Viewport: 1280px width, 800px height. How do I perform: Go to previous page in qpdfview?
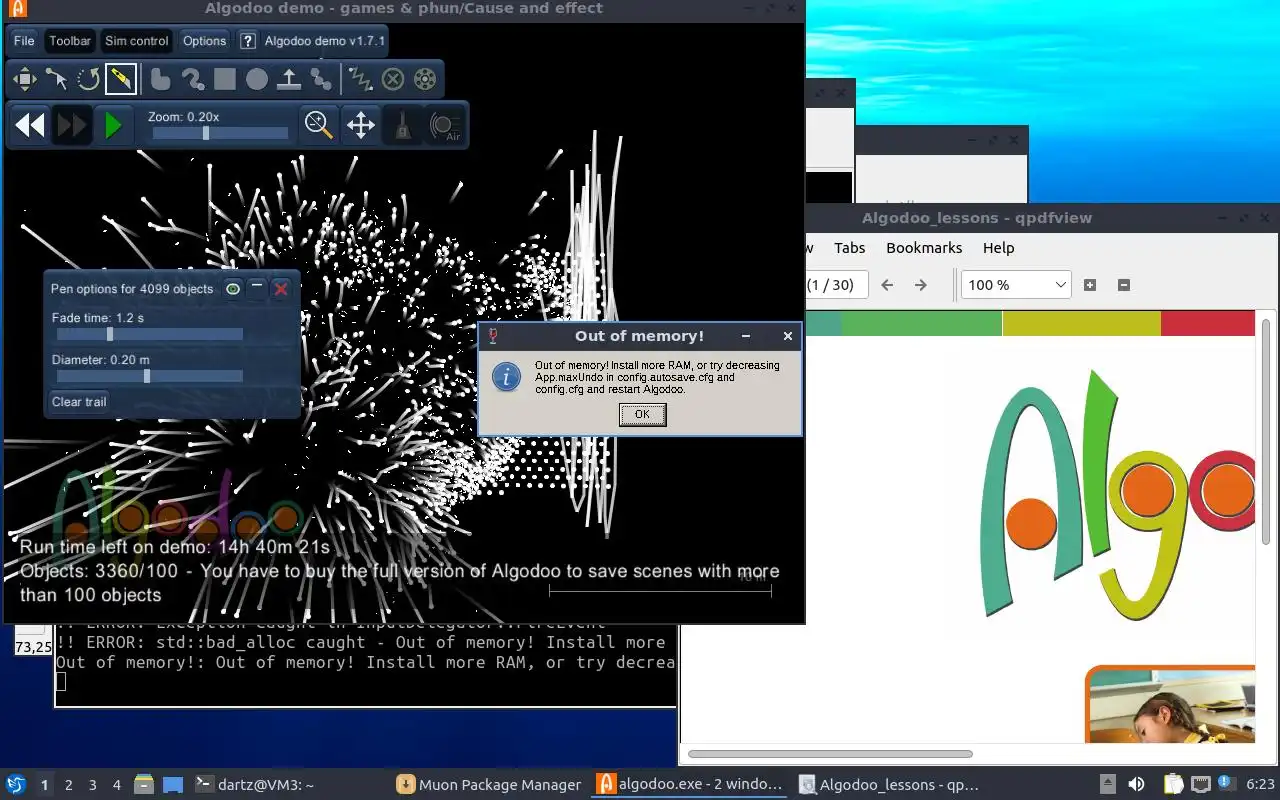pyautogui.click(x=887, y=285)
